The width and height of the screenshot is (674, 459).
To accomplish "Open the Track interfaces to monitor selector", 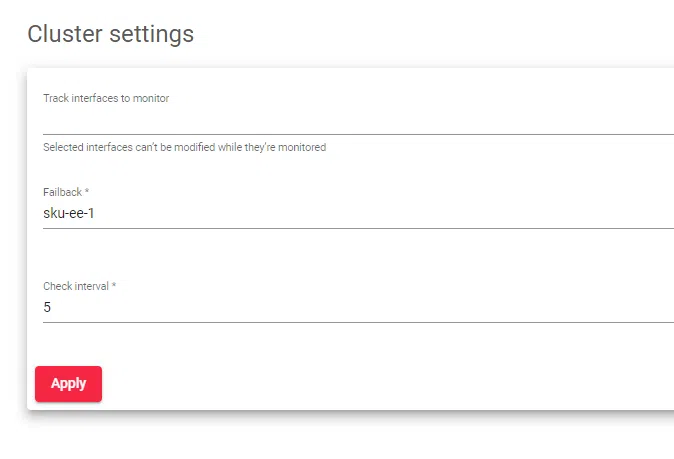I will [x=350, y=120].
